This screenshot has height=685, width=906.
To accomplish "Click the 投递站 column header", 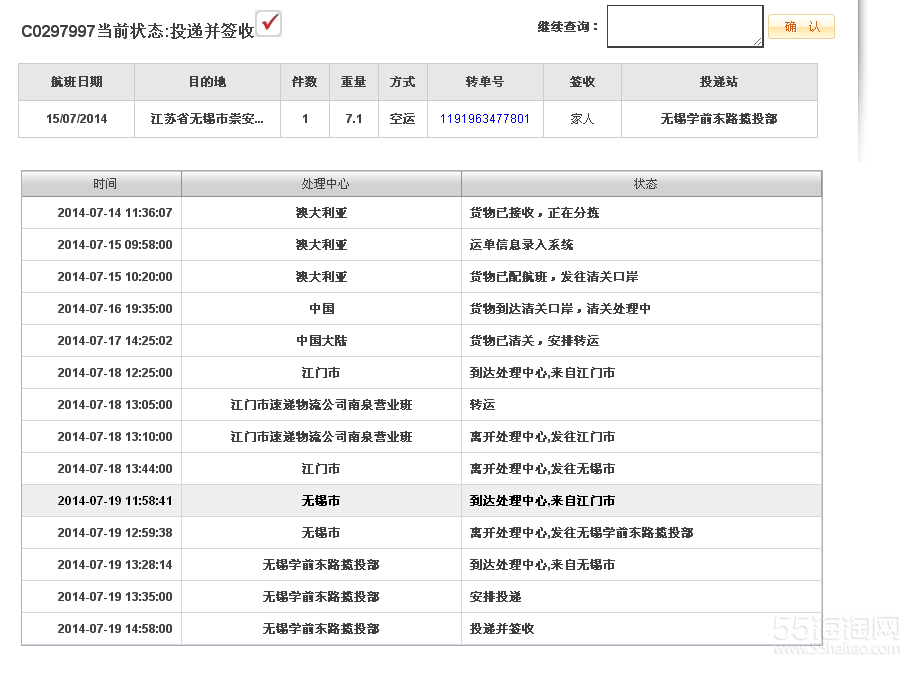I will (x=719, y=82).
